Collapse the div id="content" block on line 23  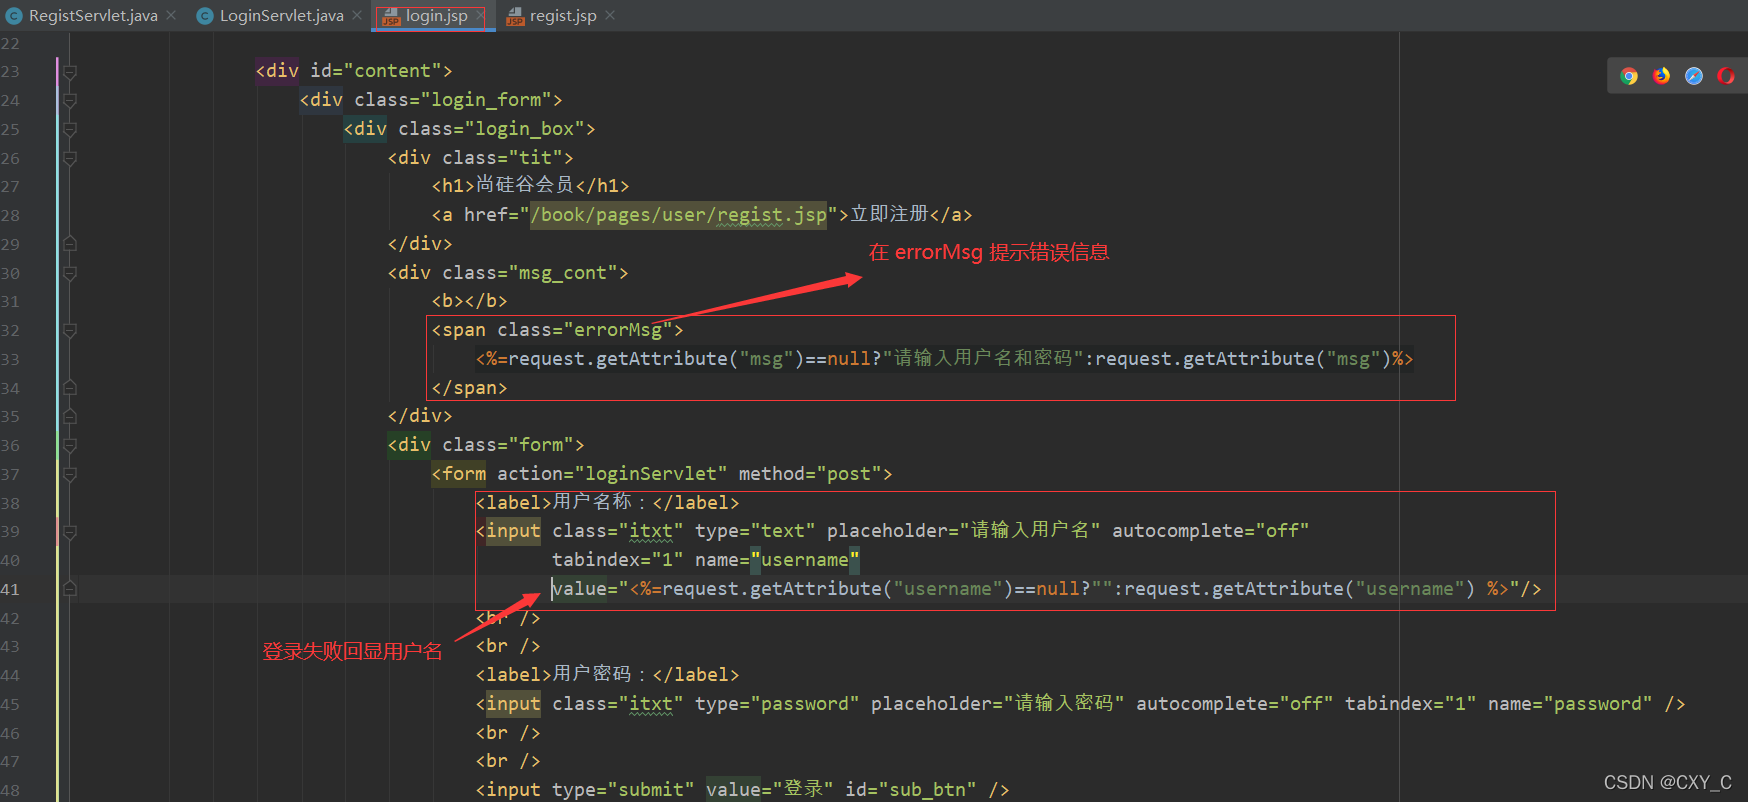tap(70, 72)
